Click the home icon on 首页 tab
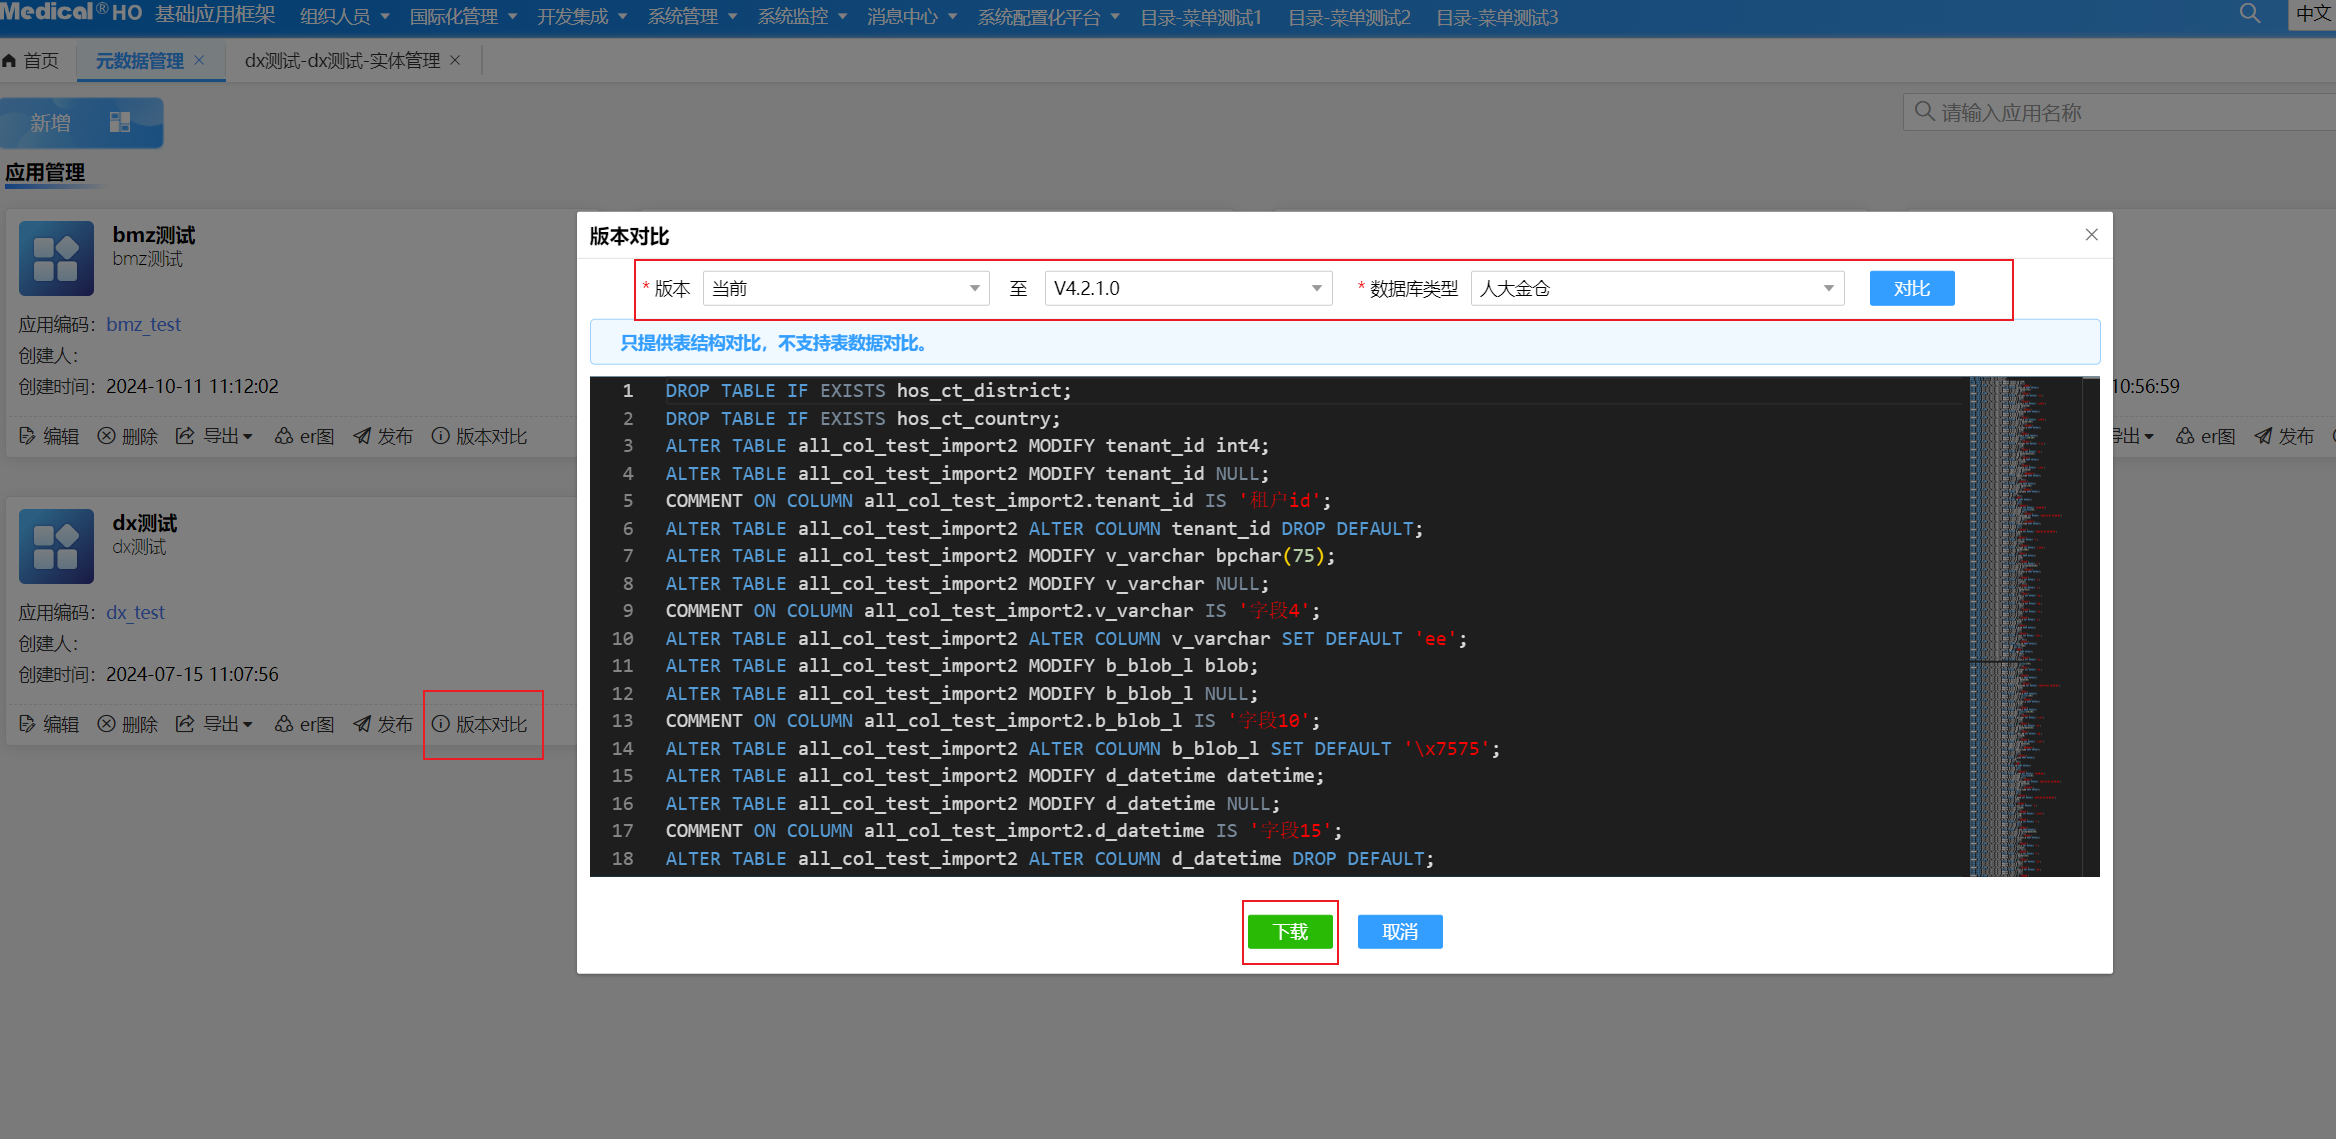 point(9,61)
